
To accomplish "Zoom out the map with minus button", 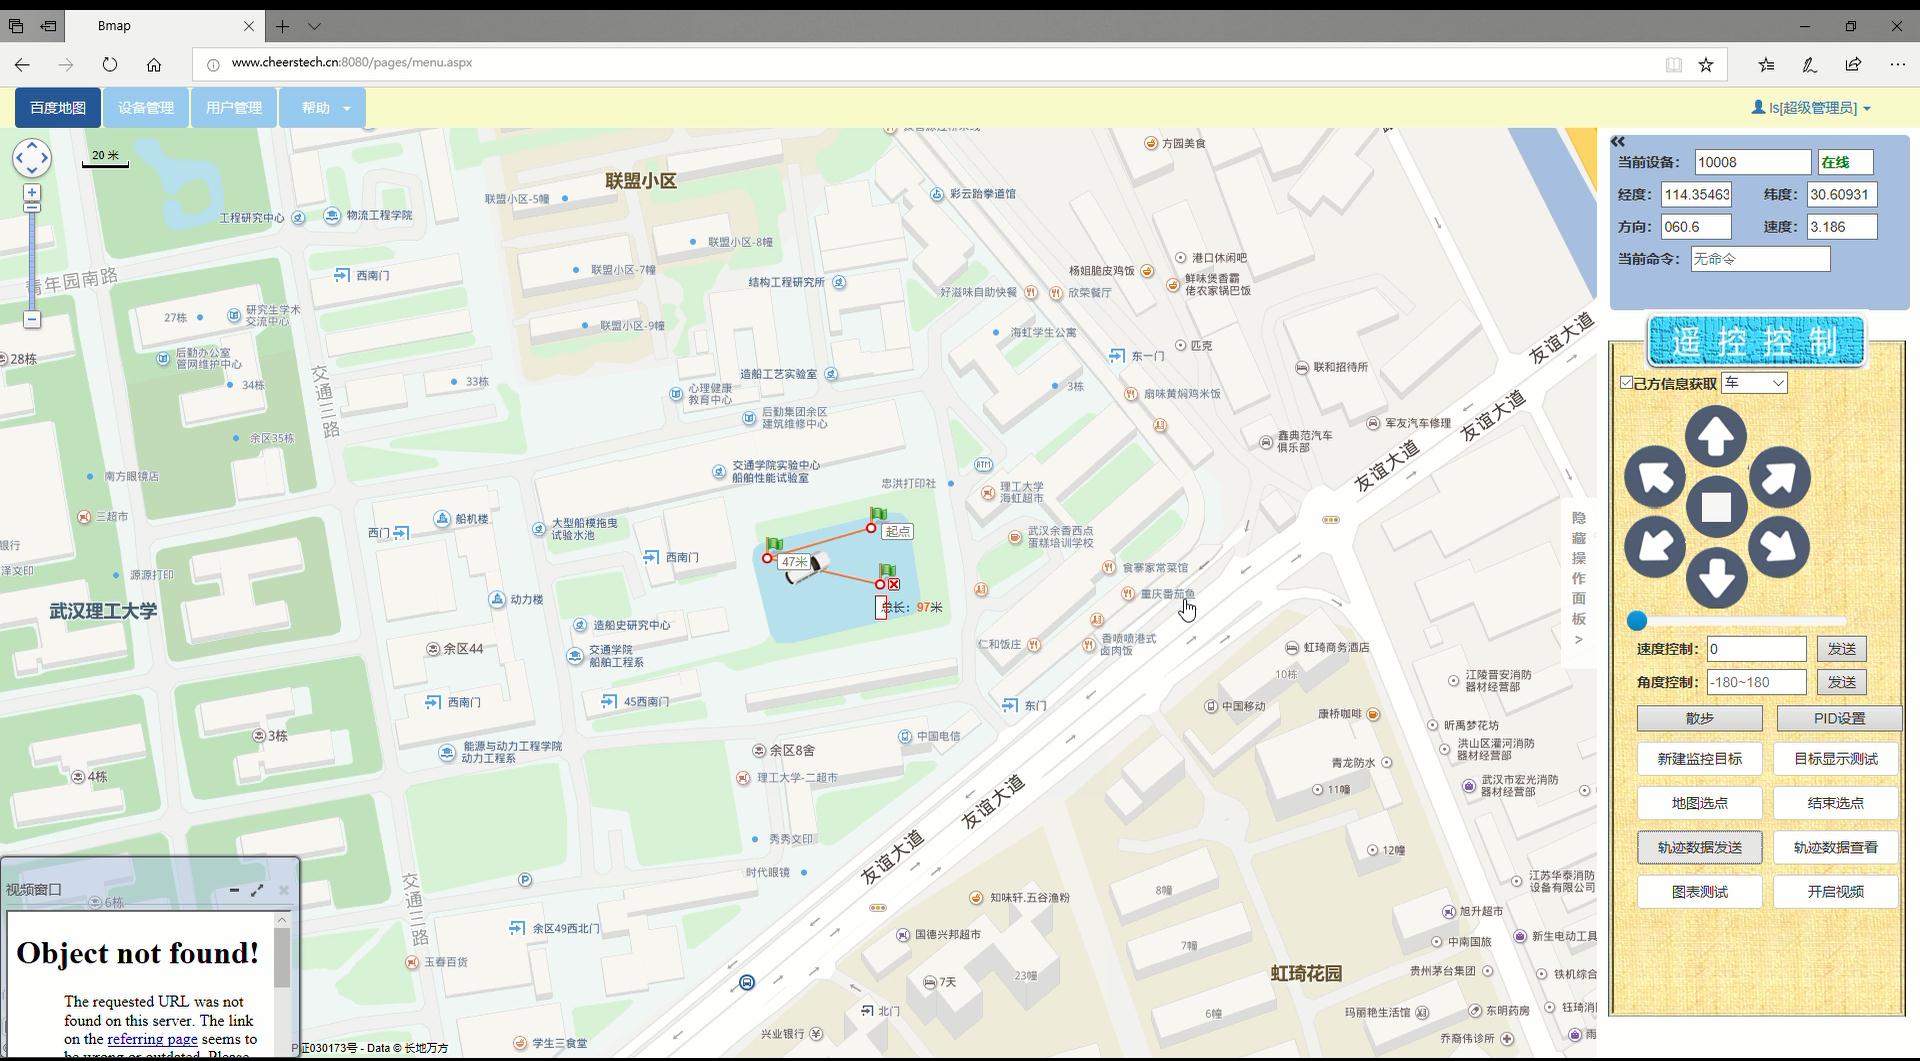I will 32,319.
